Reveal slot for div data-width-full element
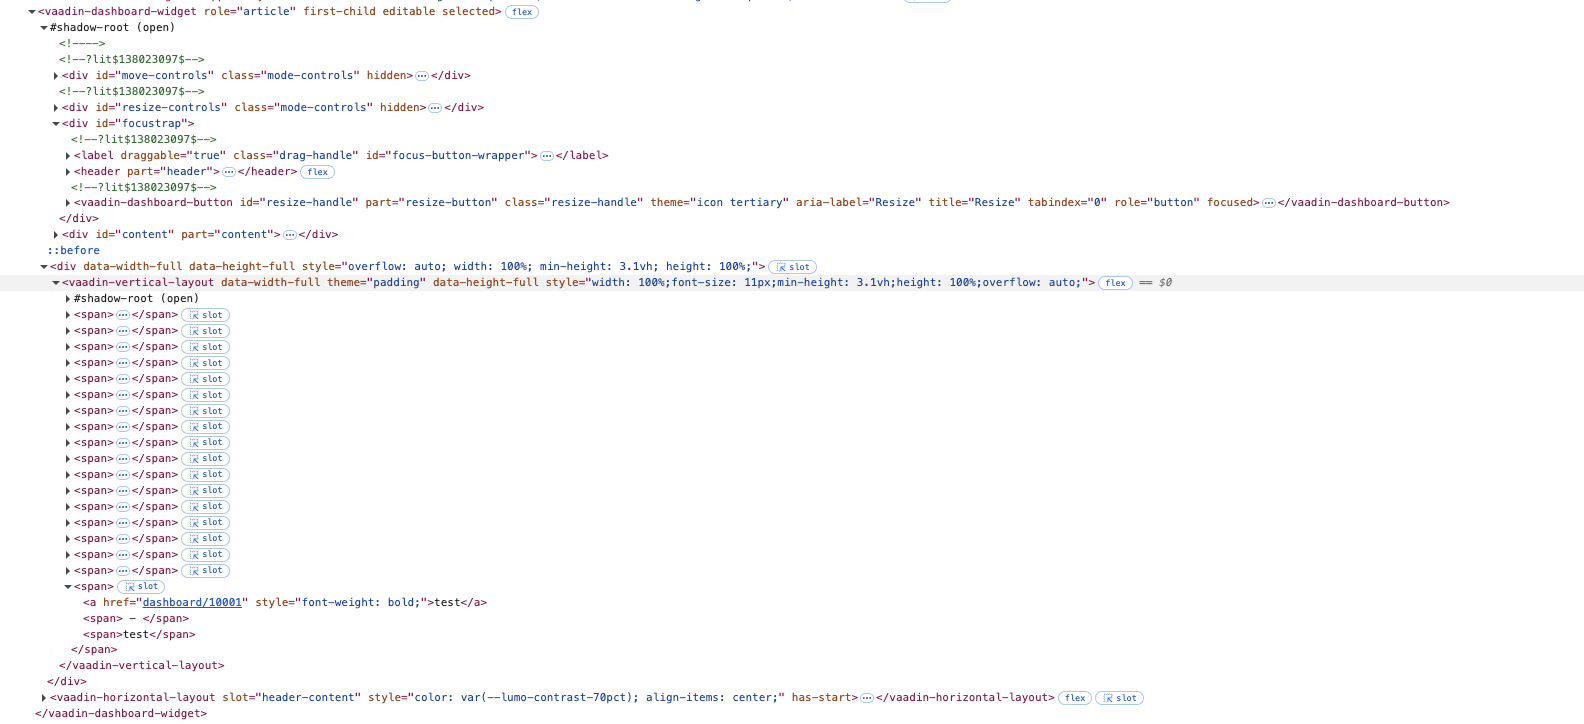The image size is (1584, 724). click(792, 267)
